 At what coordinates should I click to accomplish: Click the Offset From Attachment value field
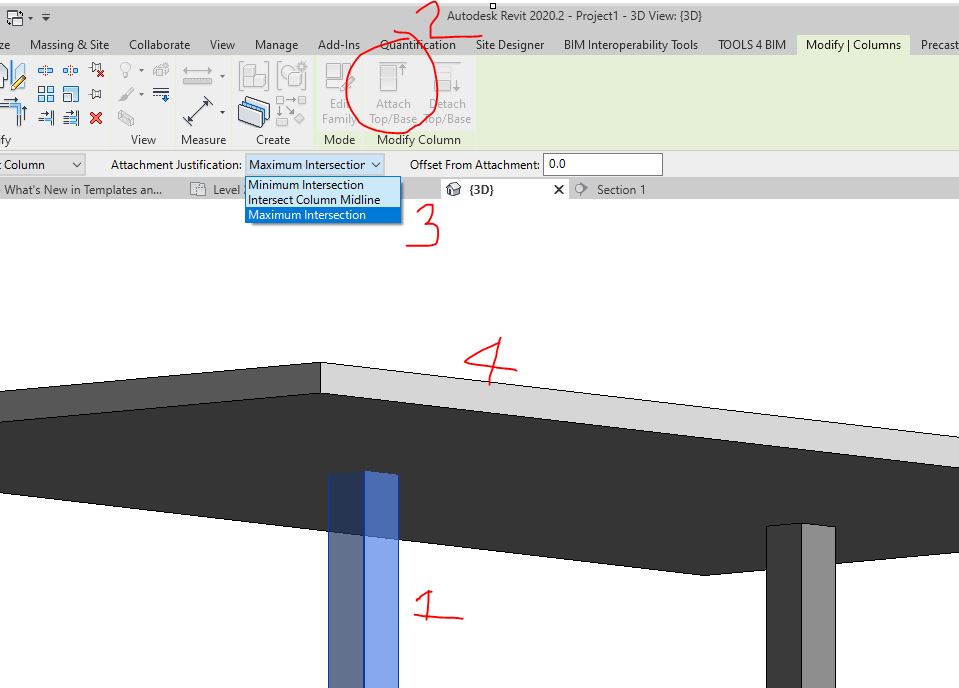[602, 163]
